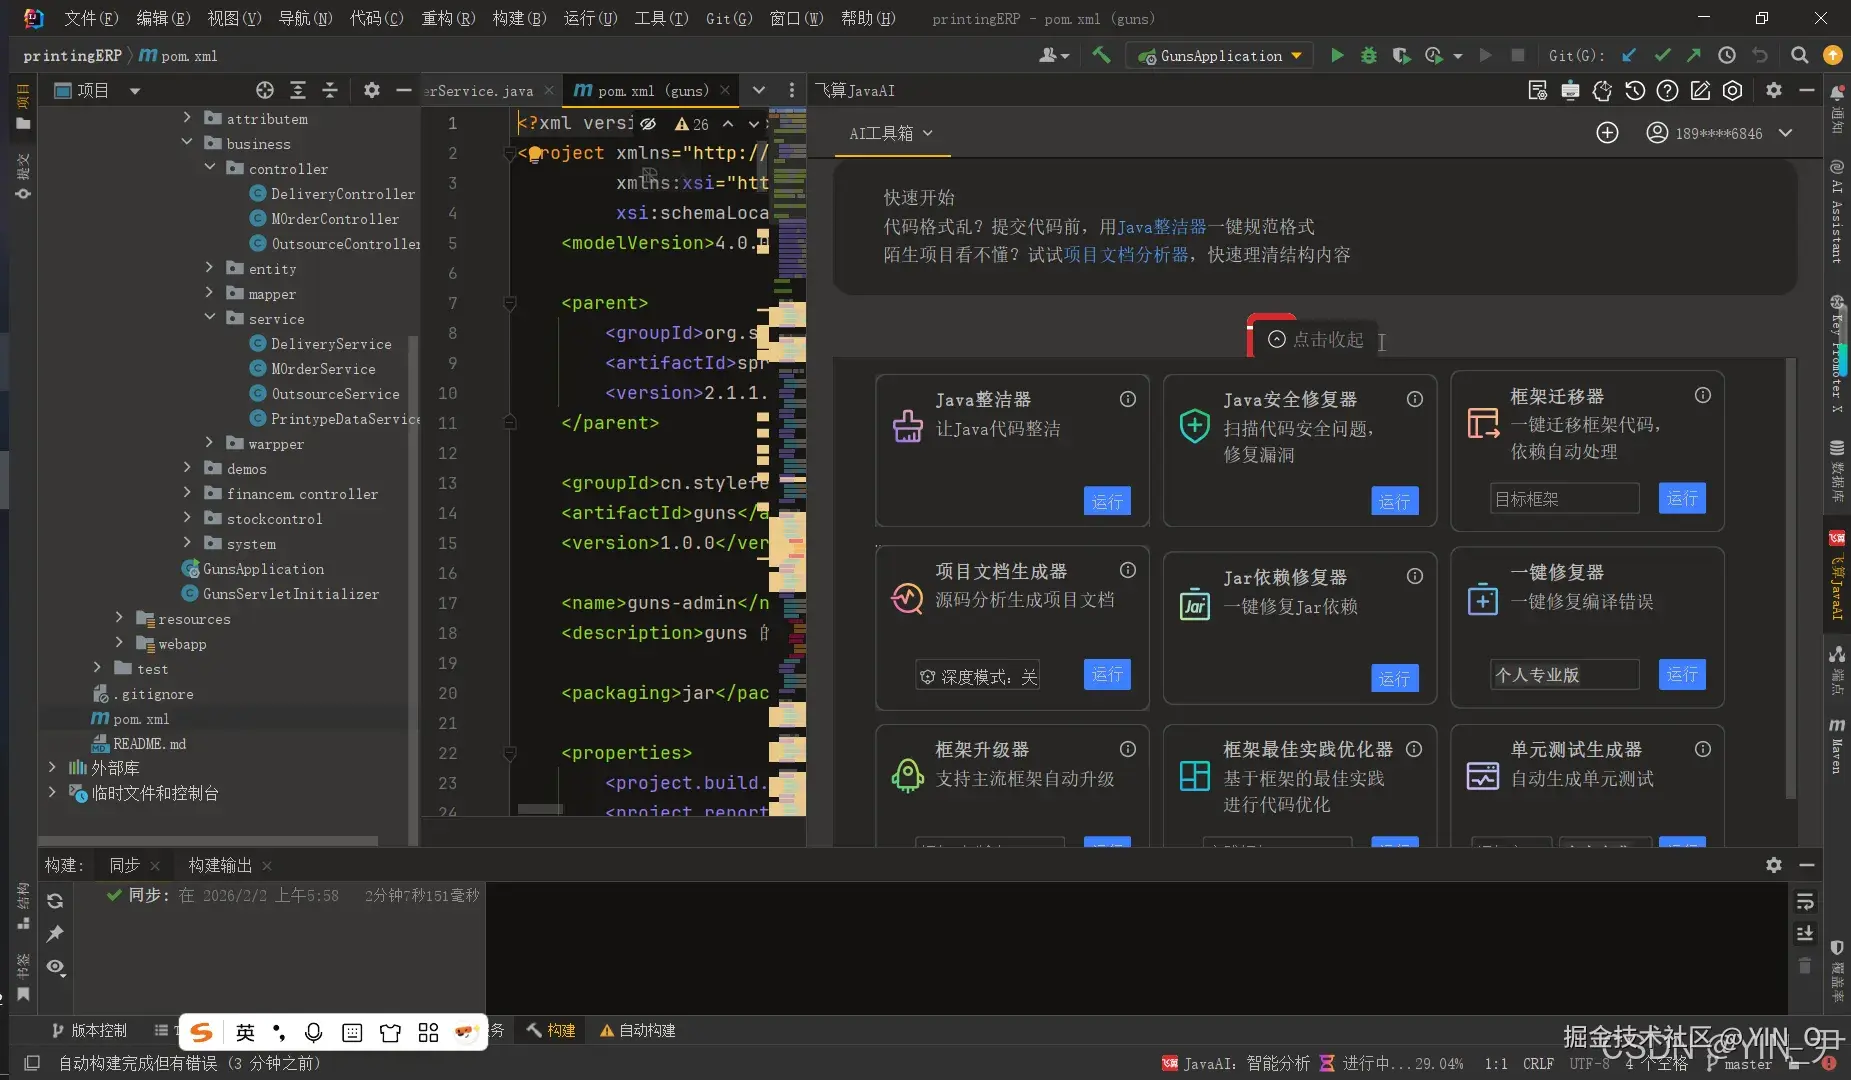Run GunsApplication with the green play icon

pos(1337,55)
